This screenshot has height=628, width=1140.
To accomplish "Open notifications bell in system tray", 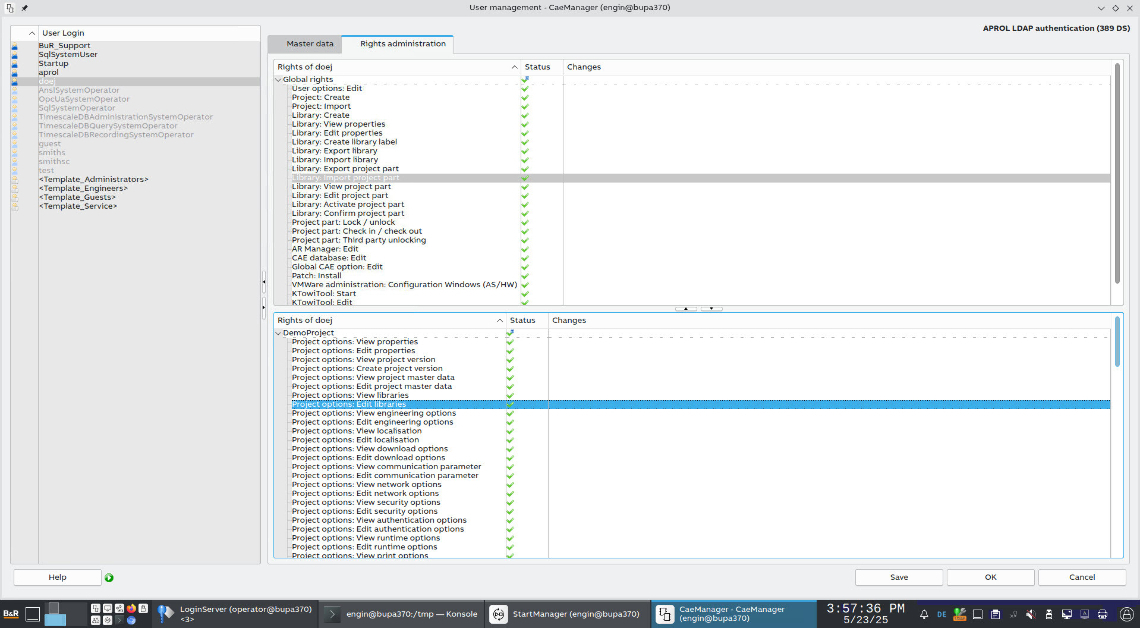I will coord(924,615).
